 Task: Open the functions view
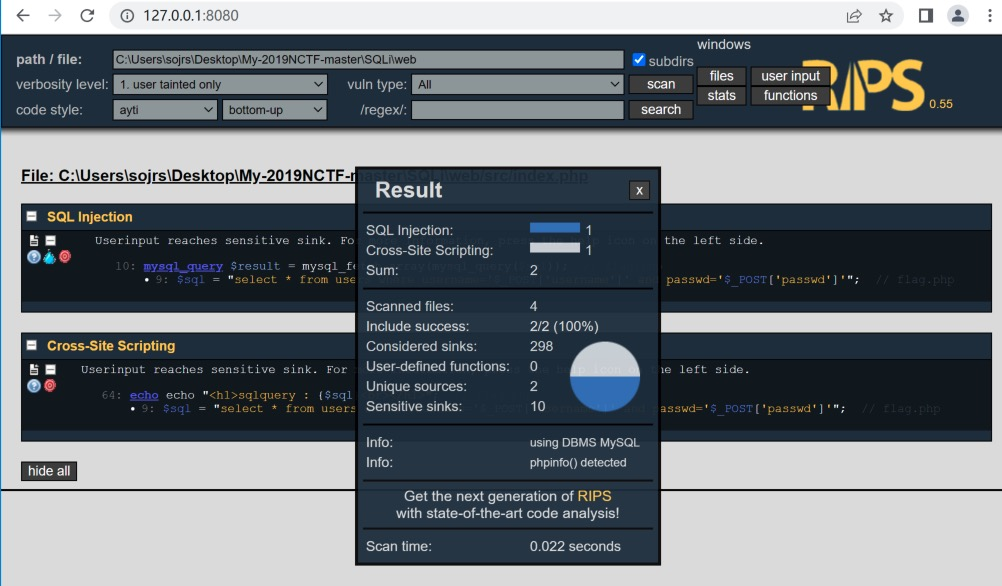click(790, 95)
